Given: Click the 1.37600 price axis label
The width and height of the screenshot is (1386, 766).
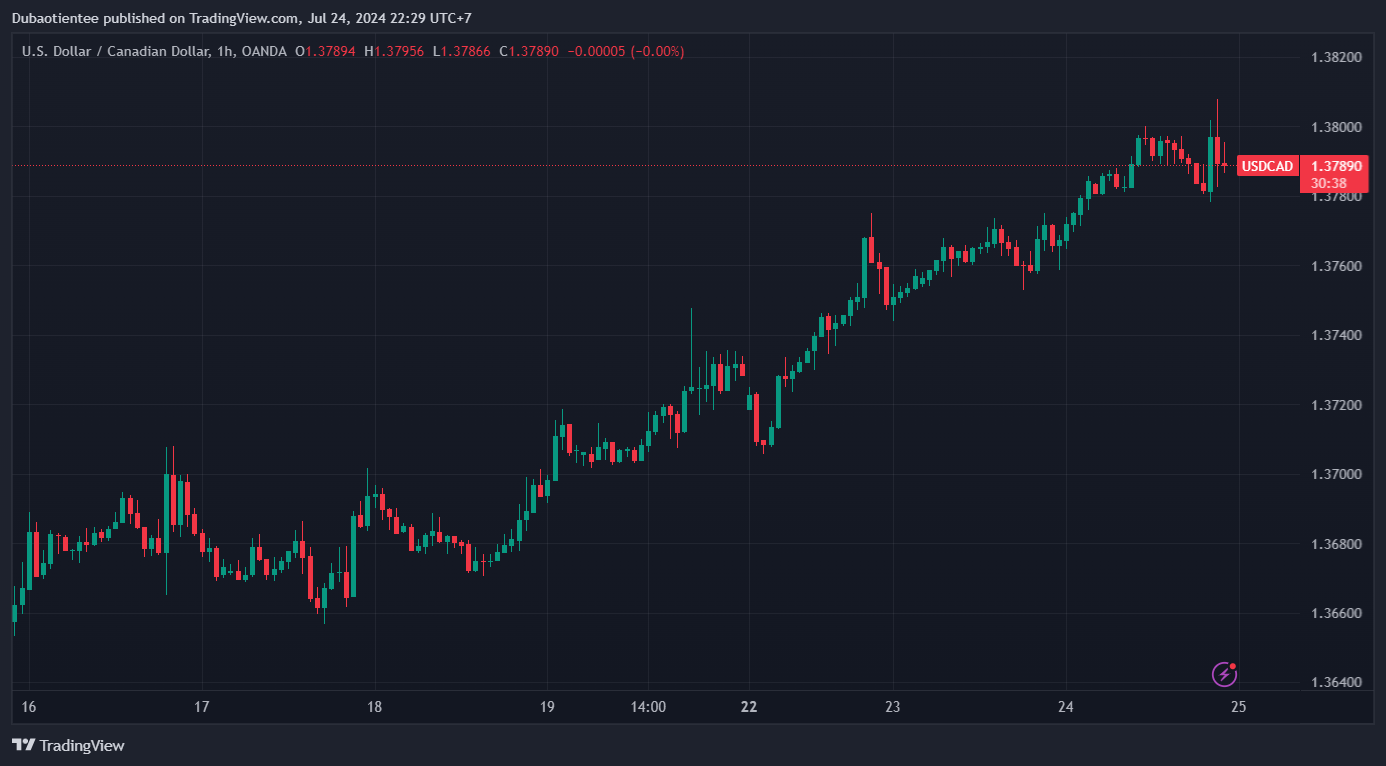Looking at the screenshot, I should (x=1336, y=266).
